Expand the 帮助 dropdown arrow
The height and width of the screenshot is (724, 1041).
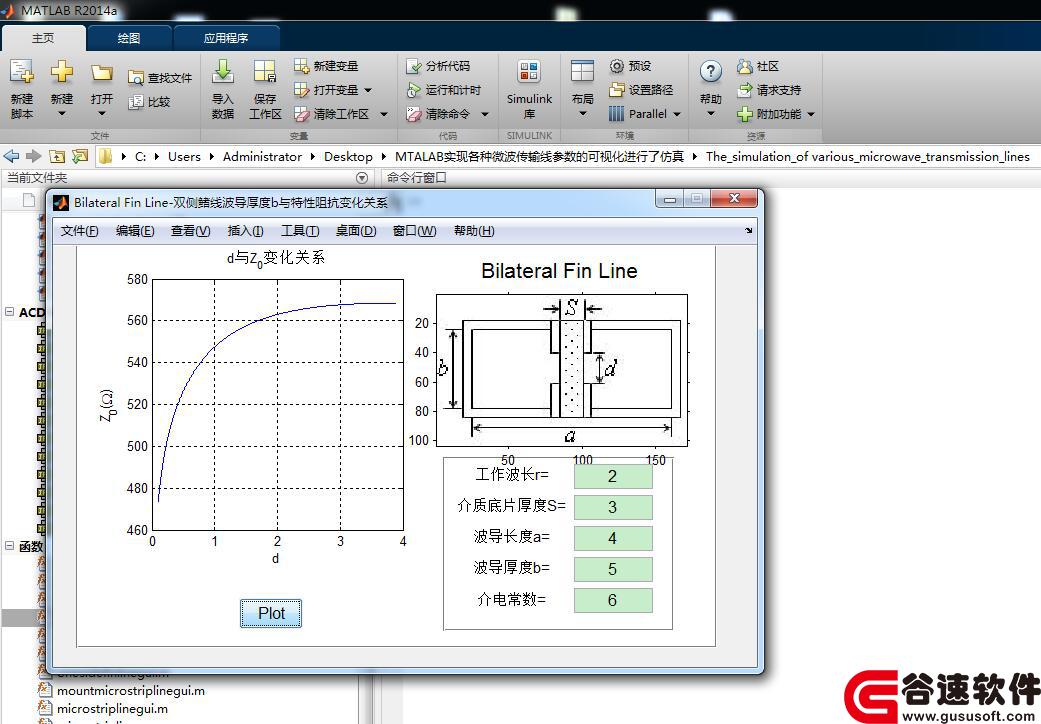pyautogui.click(x=710, y=114)
